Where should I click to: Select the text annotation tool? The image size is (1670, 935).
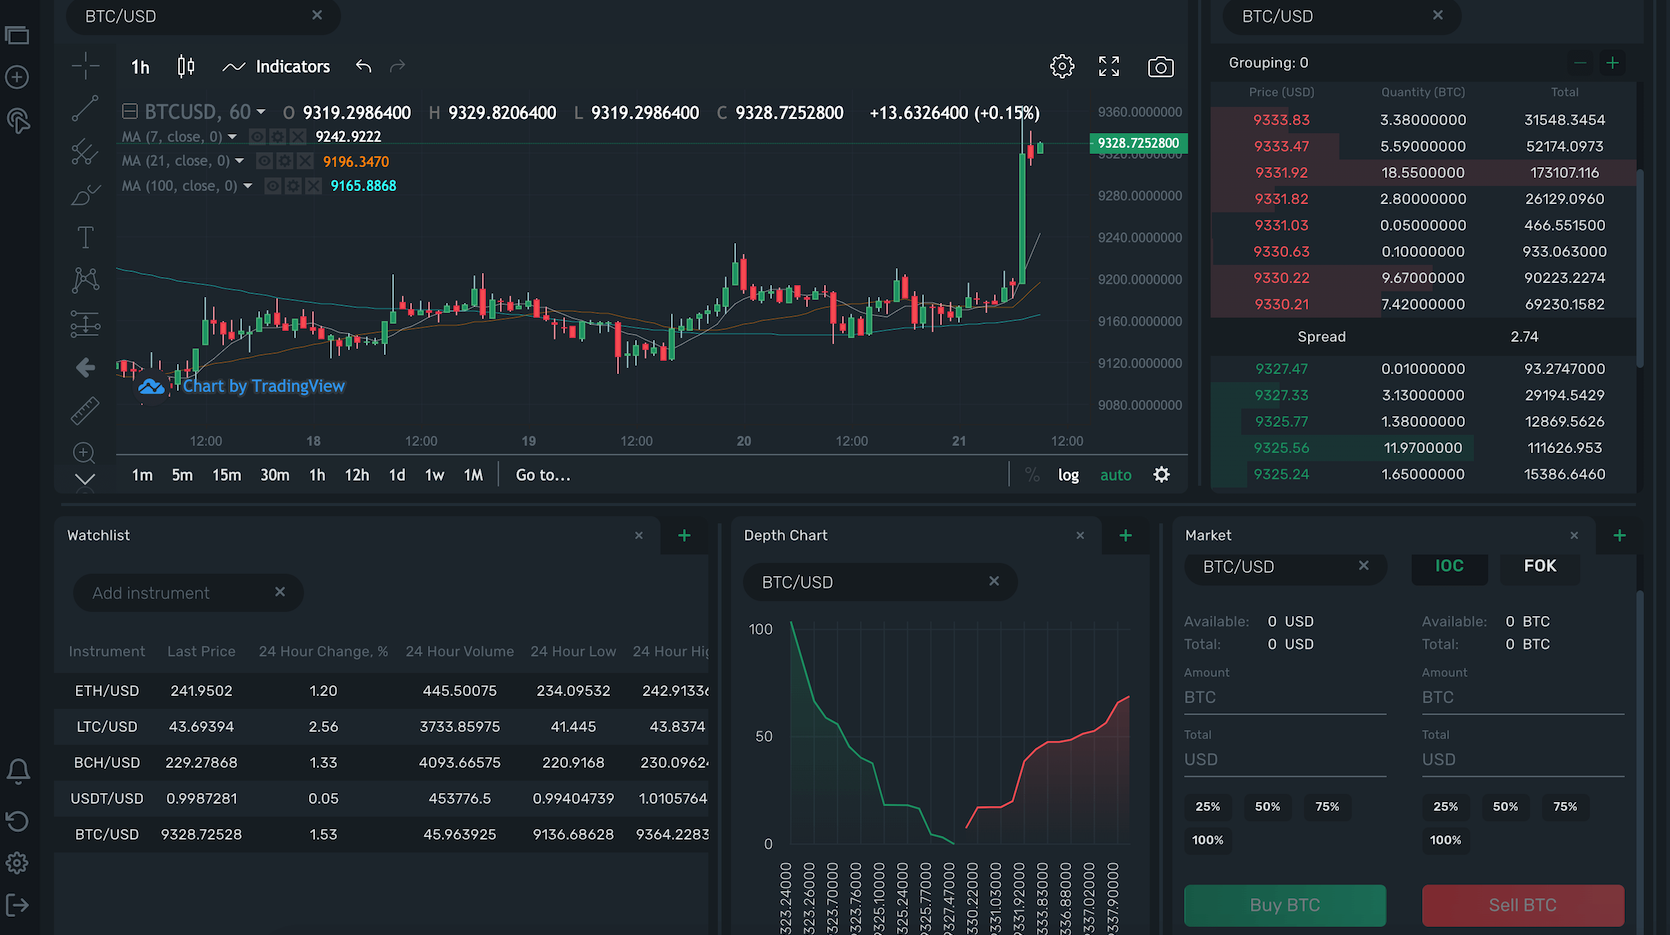click(x=85, y=237)
